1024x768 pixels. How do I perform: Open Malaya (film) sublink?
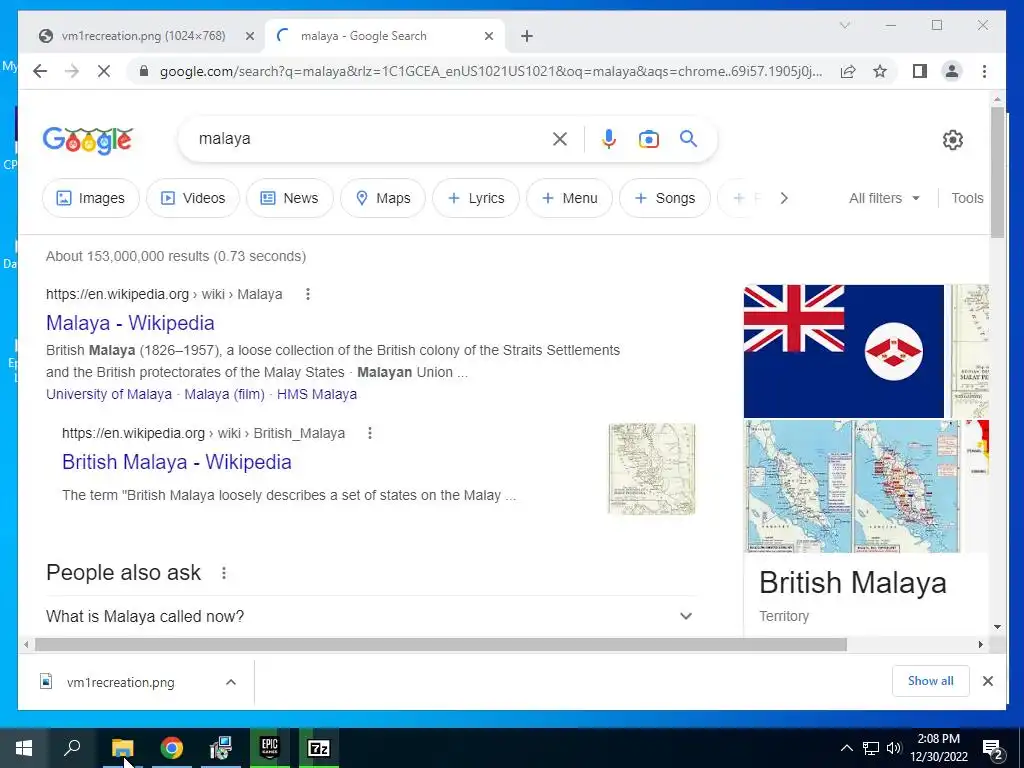[224, 394]
